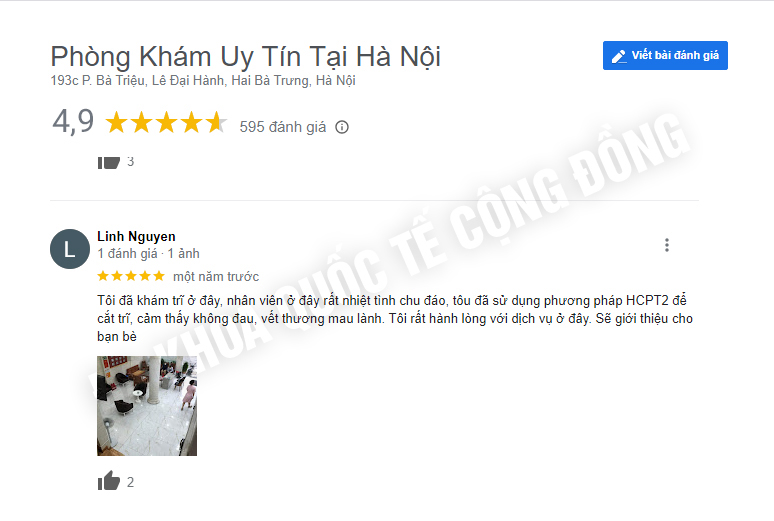
Task: Open the three-dot menu for Linh Nguyen's review
Action: [x=666, y=245]
